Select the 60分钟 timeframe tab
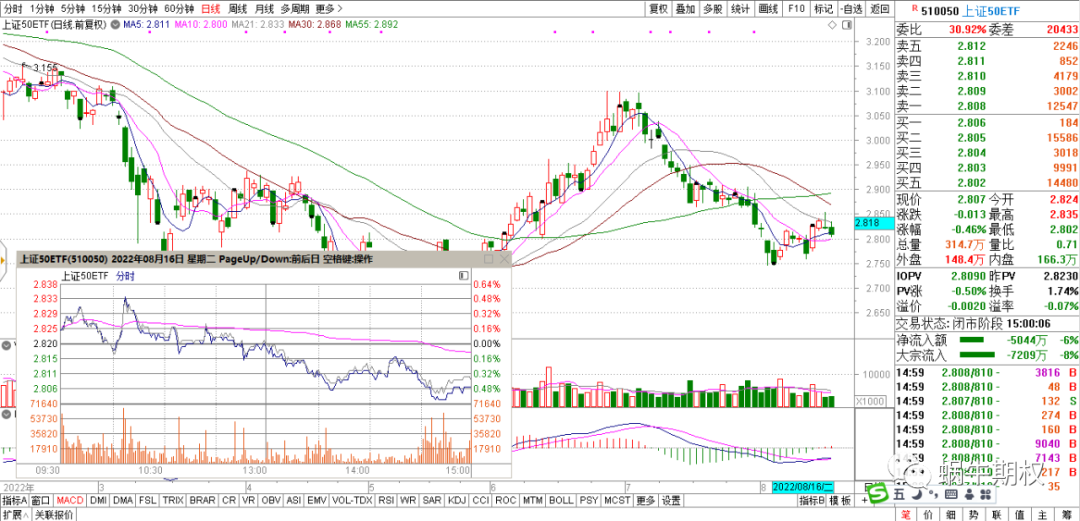Image resolution: width=1080 pixels, height=521 pixels. click(180, 8)
